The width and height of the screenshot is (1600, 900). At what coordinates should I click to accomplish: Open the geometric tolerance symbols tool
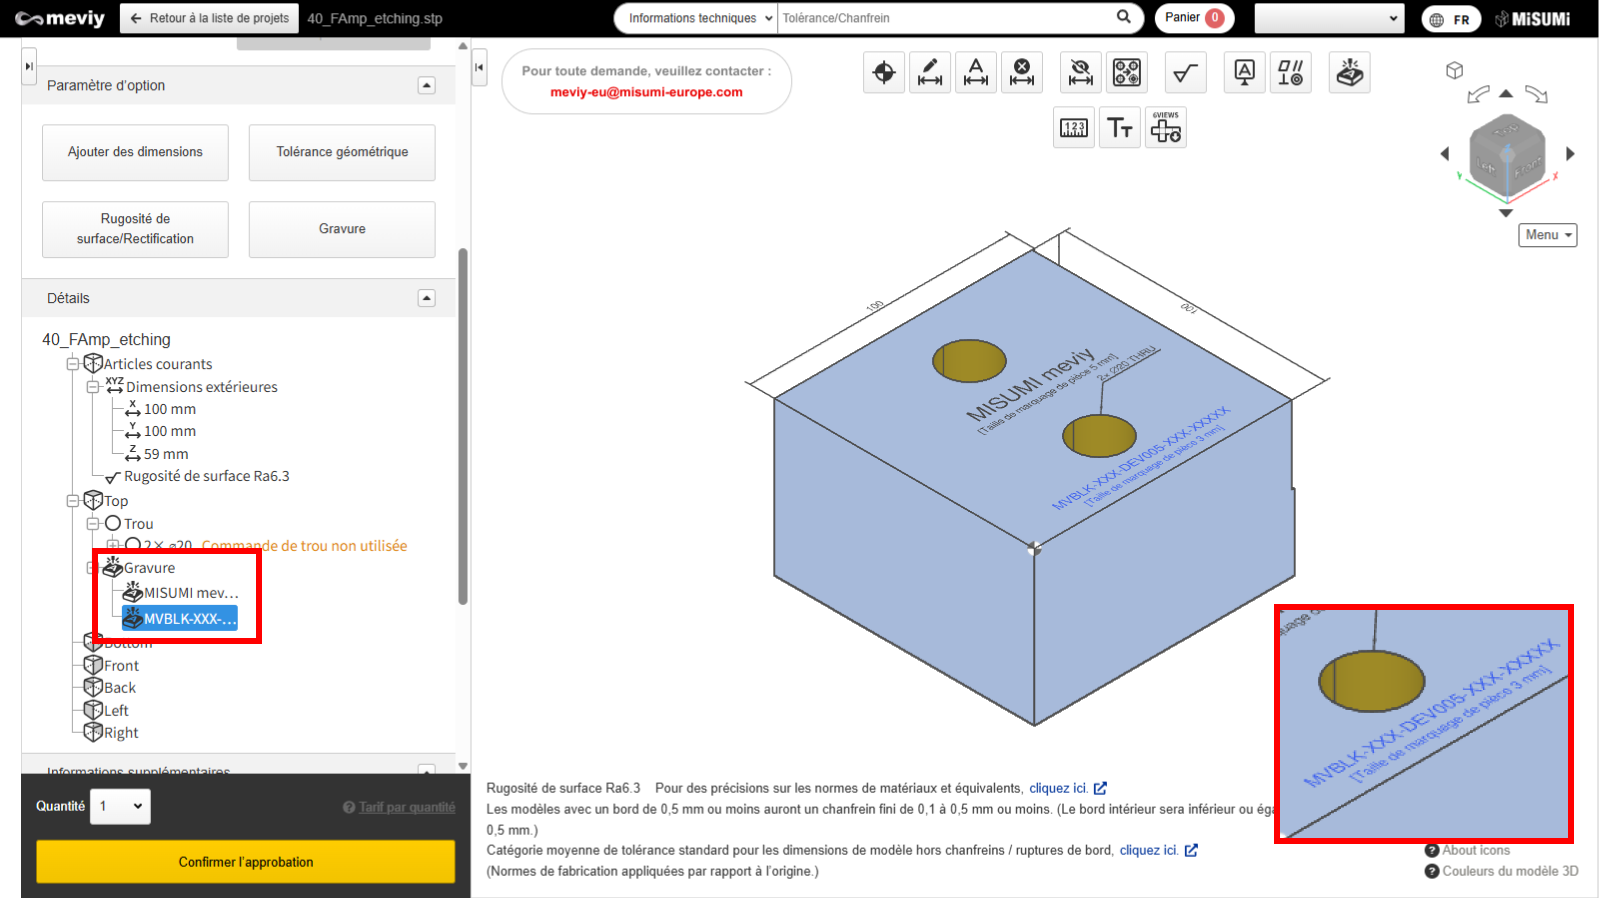tap(1290, 72)
